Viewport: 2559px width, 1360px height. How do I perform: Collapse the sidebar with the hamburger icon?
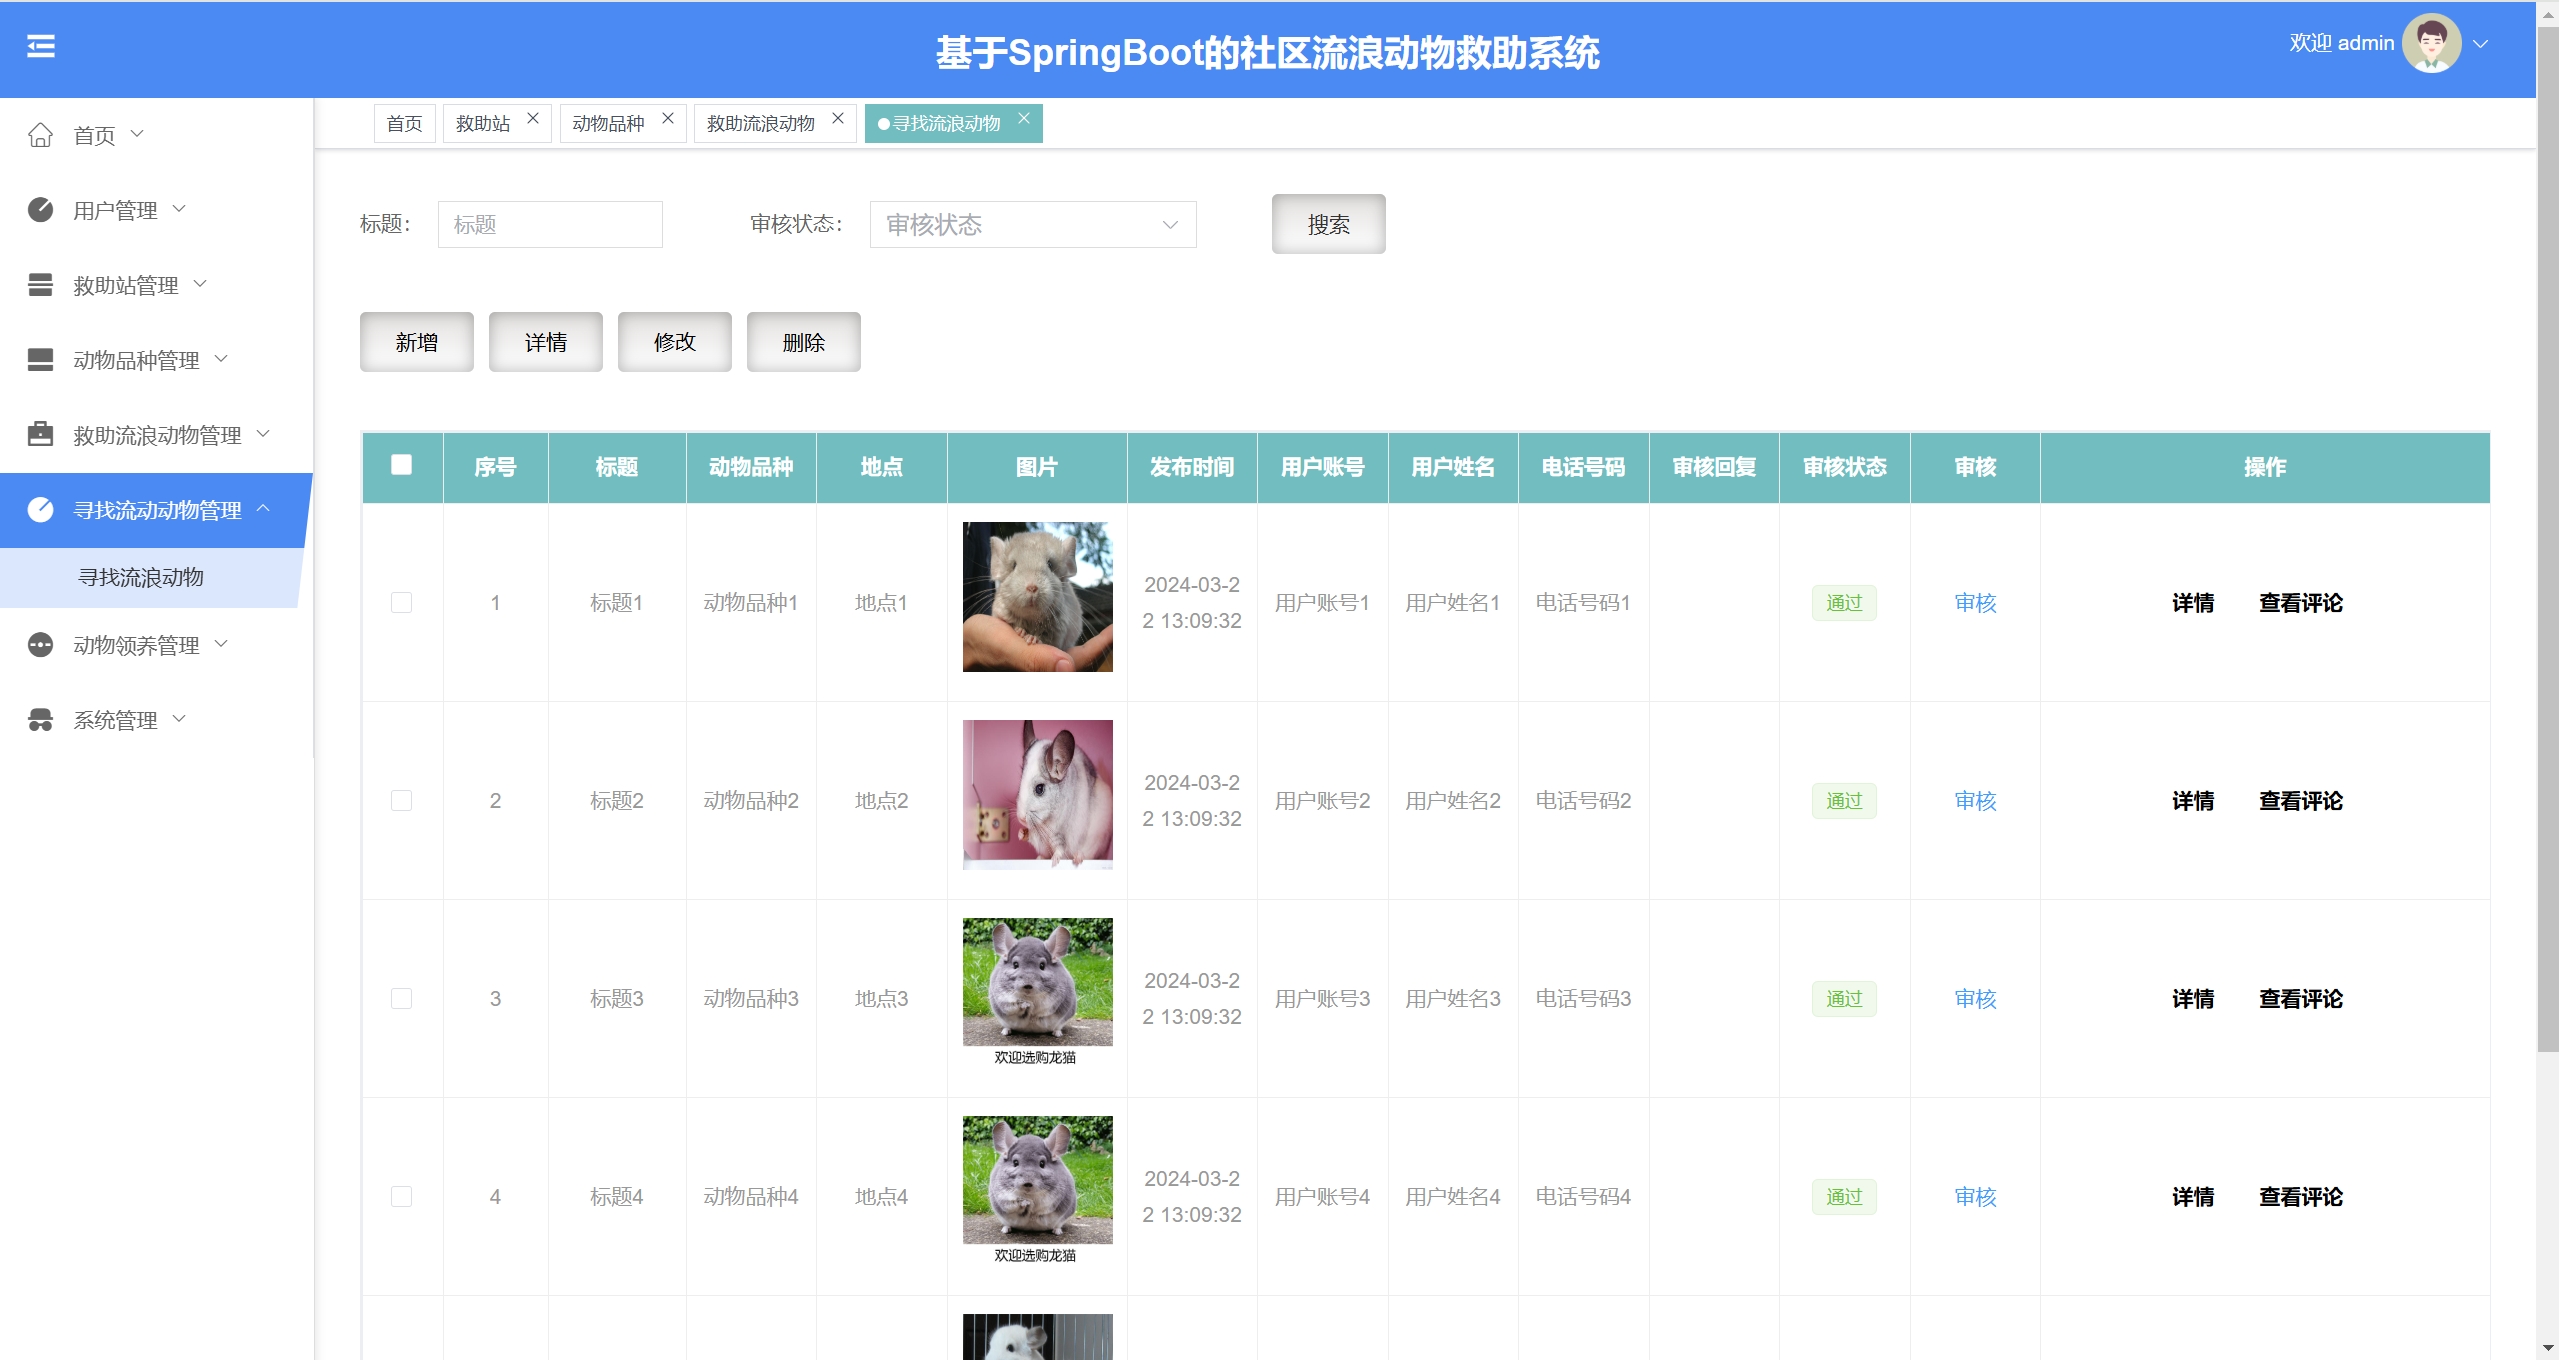(41, 46)
